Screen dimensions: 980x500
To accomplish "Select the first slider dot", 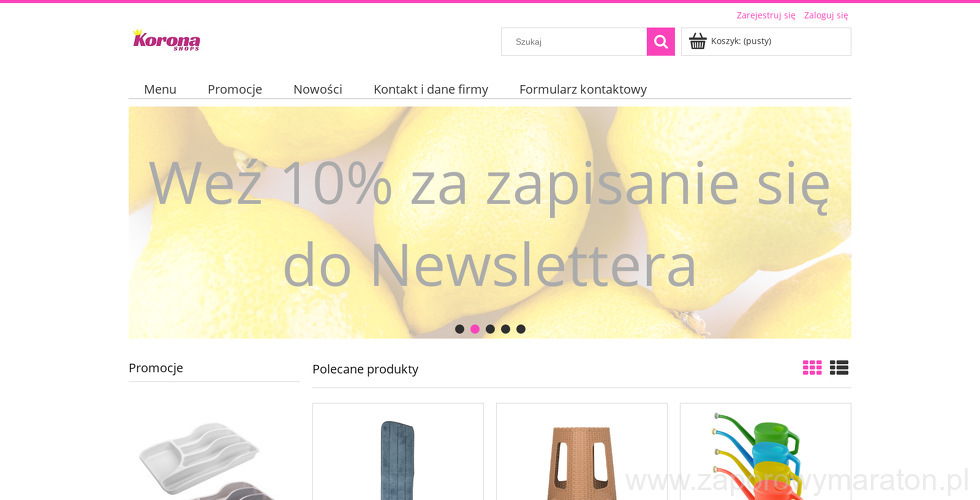I will tap(459, 329).
